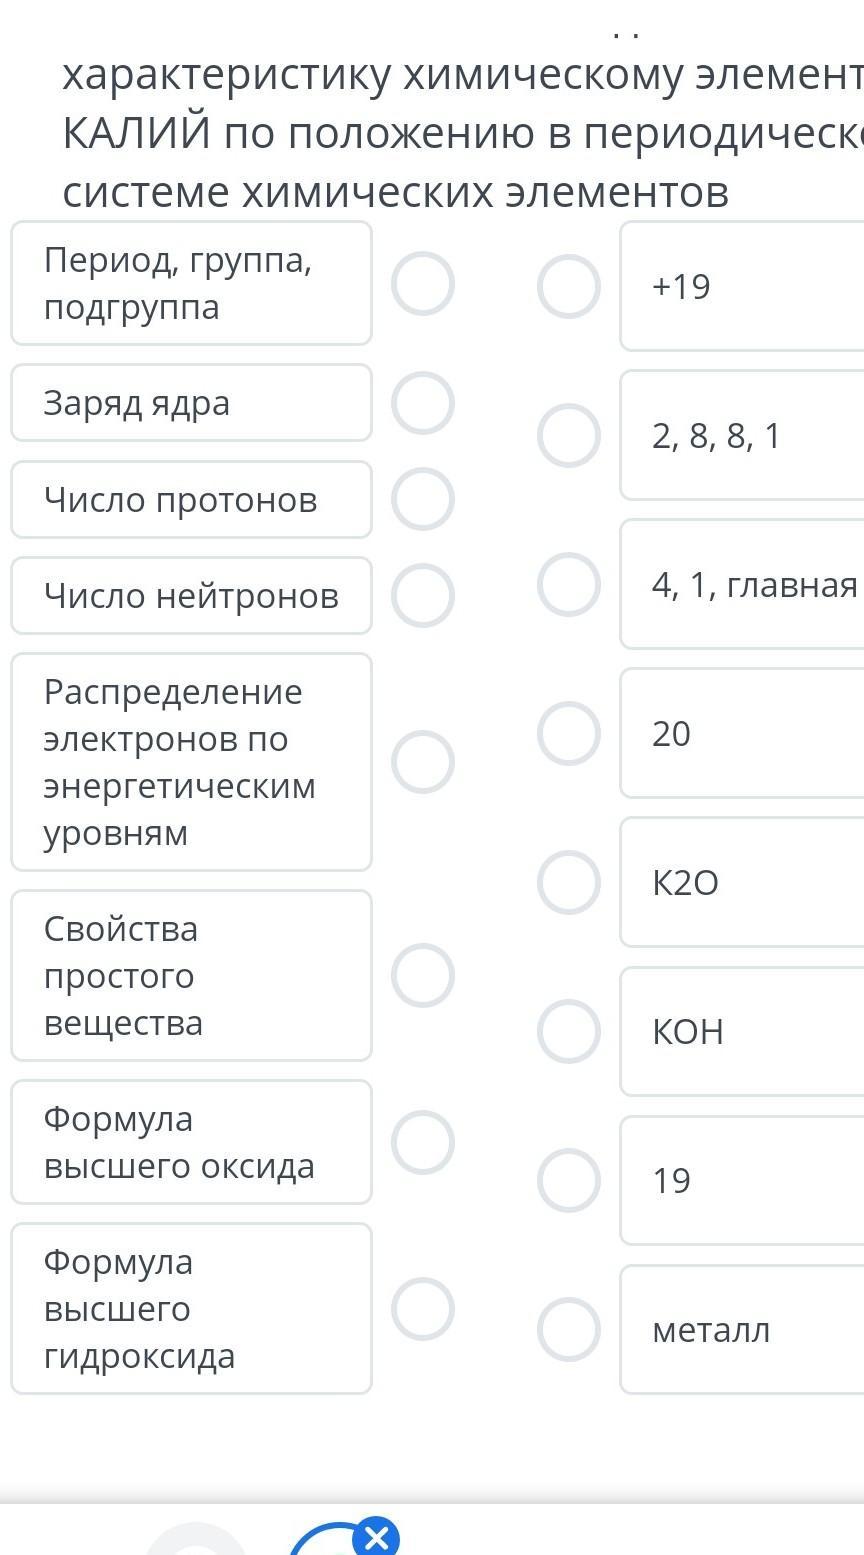Select the radio for answer KOH
This screenshot has width=864, height=1555.
568,1031
